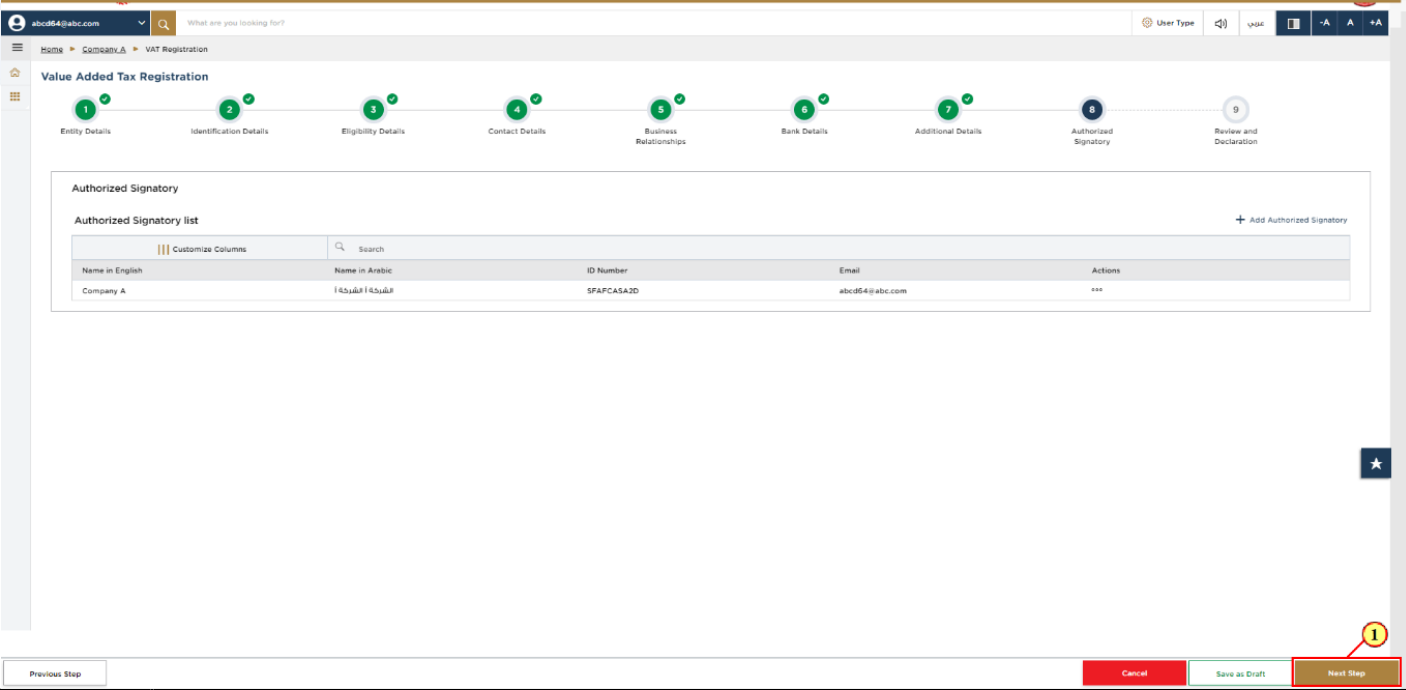The image size is (1406, 690).
Task: Click the Value Added Tax Registration heading
Action: [125, 77]
